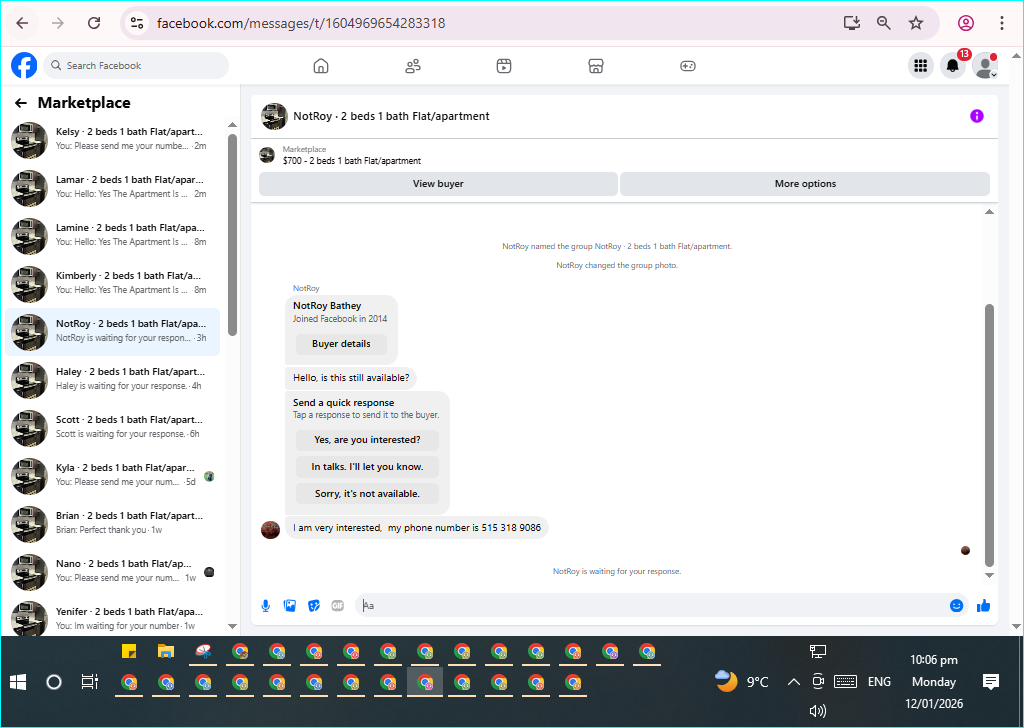The width and height of the screenshot is (1024, 728).
Task: Open the Nano conversation
Action: [x=112, y=571]
